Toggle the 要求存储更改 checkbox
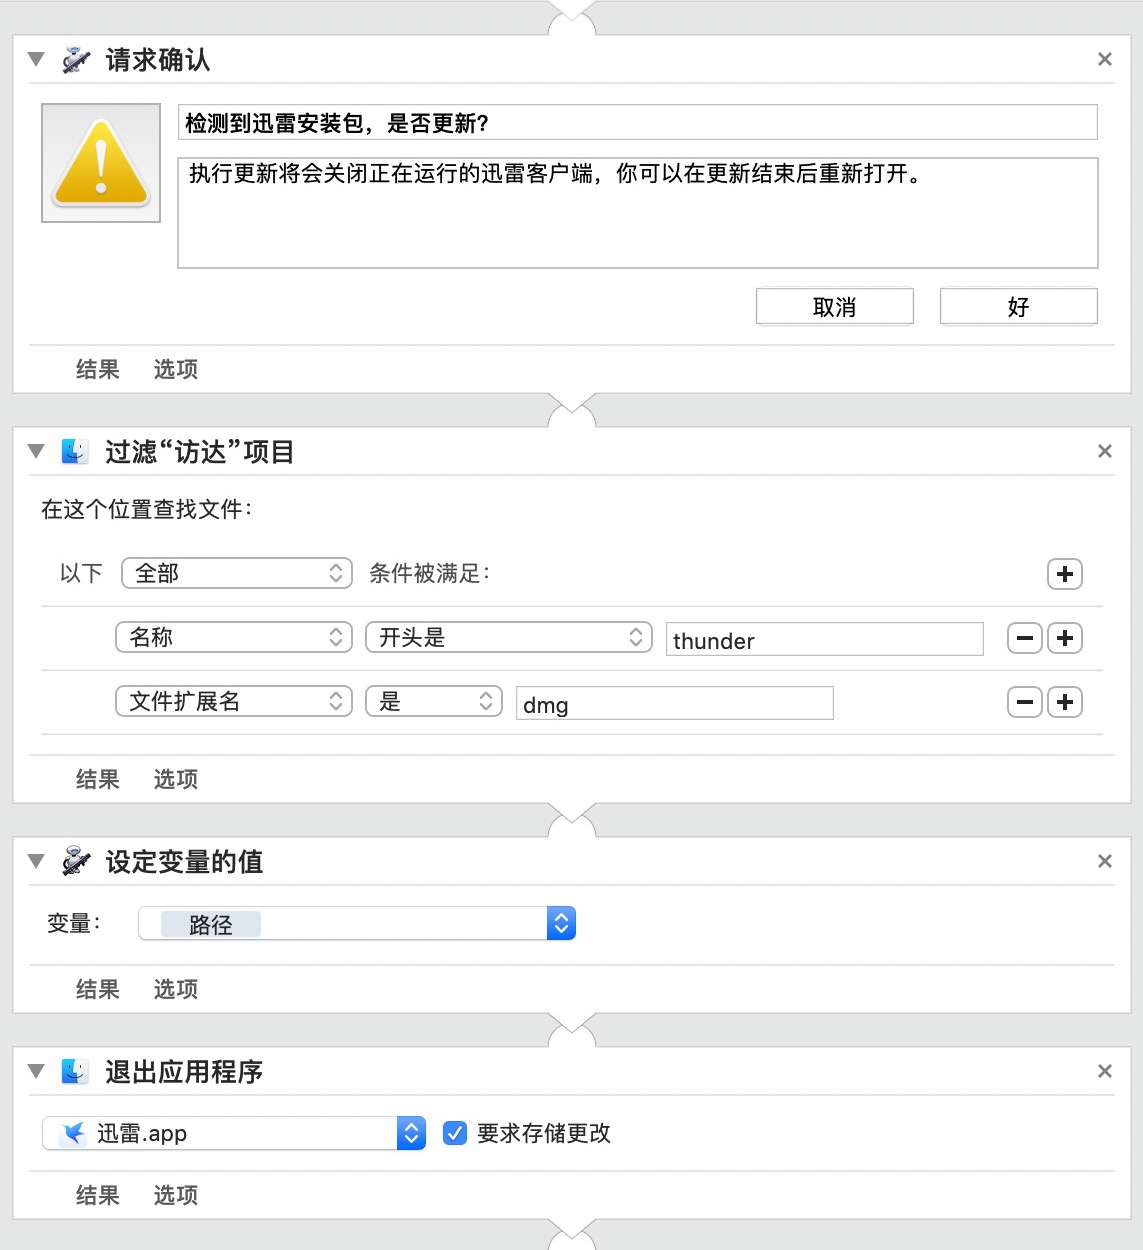1143x1250 pixels. 455,1133
